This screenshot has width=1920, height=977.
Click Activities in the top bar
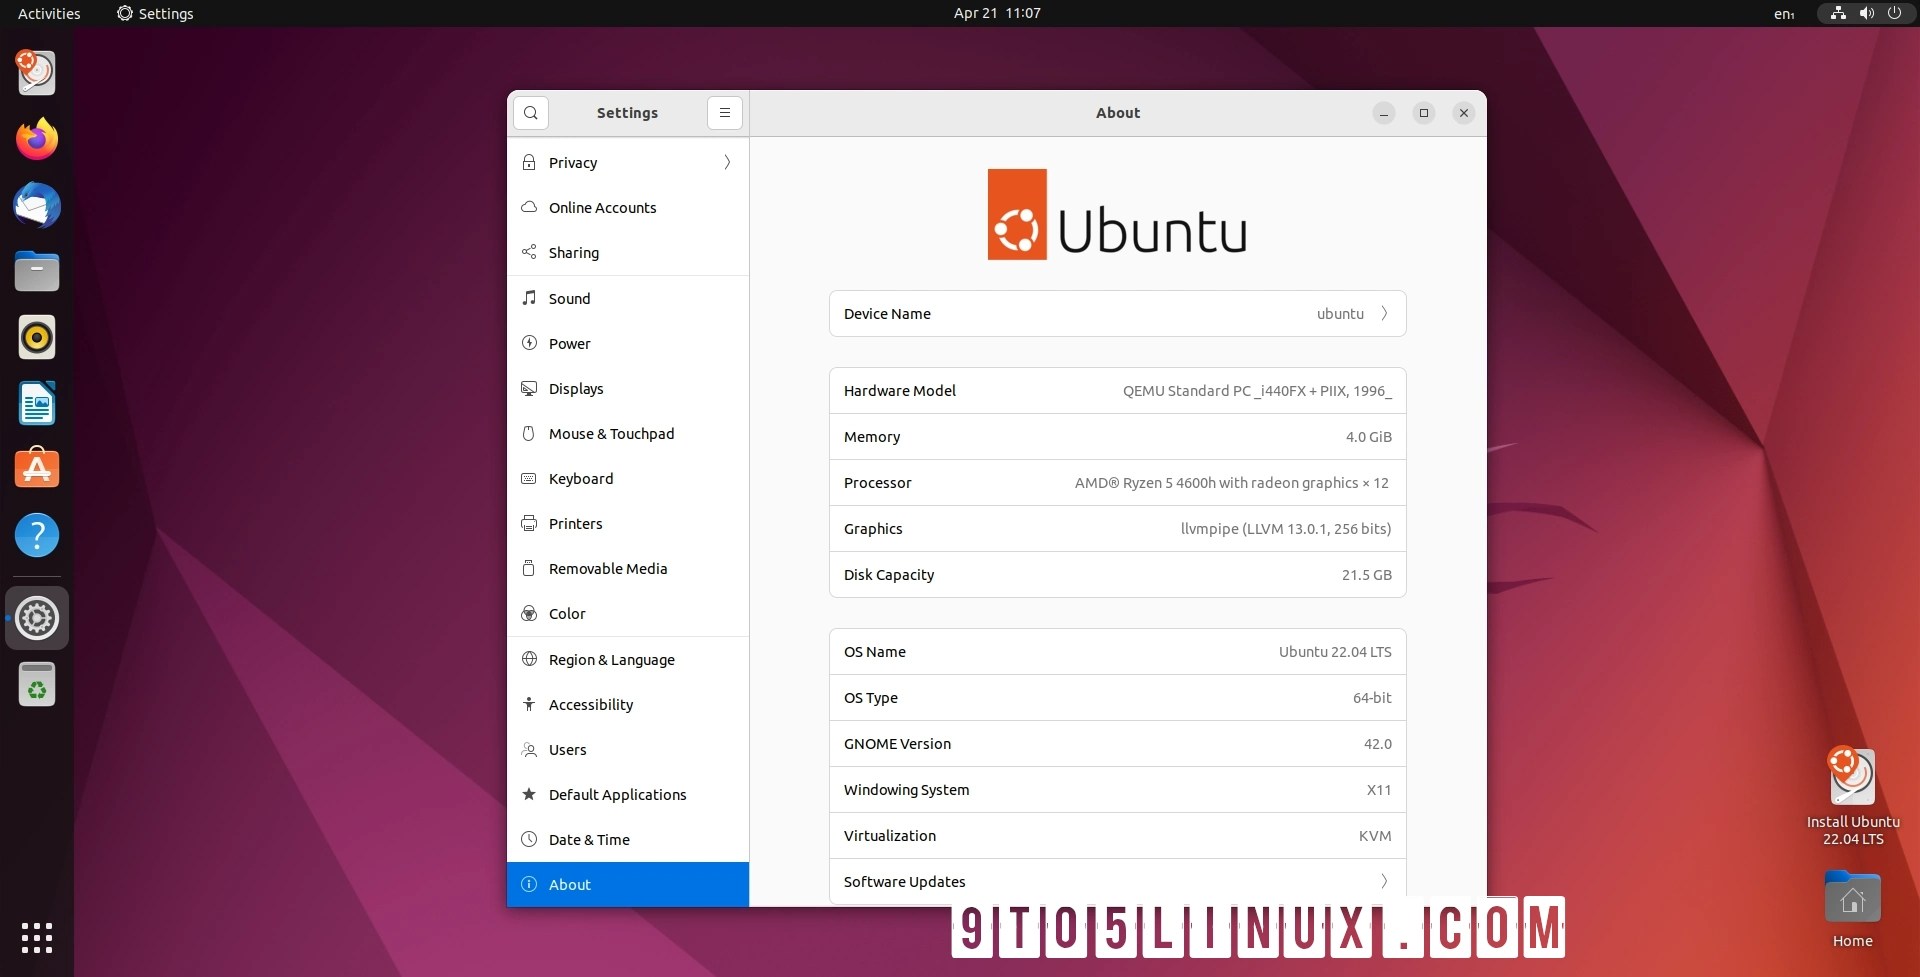[x=48, y=13]
